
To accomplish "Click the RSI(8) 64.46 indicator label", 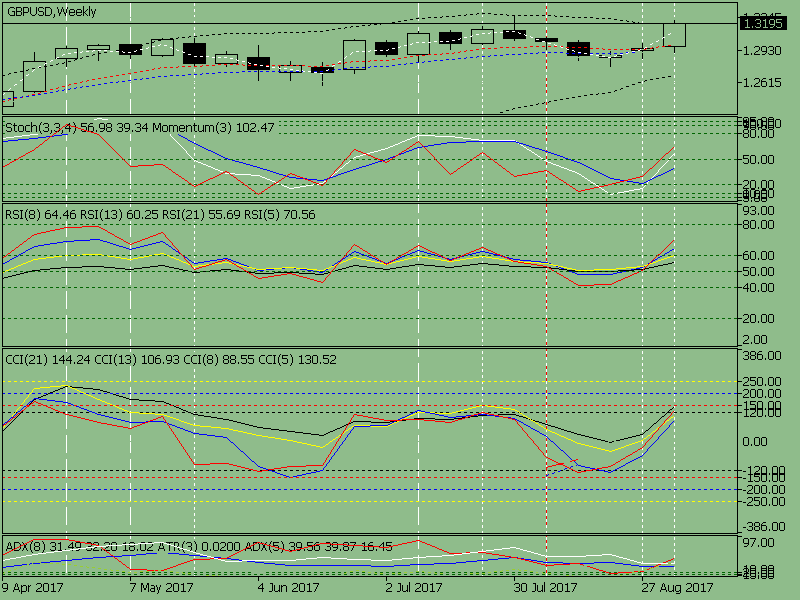I will click(40, 215).
